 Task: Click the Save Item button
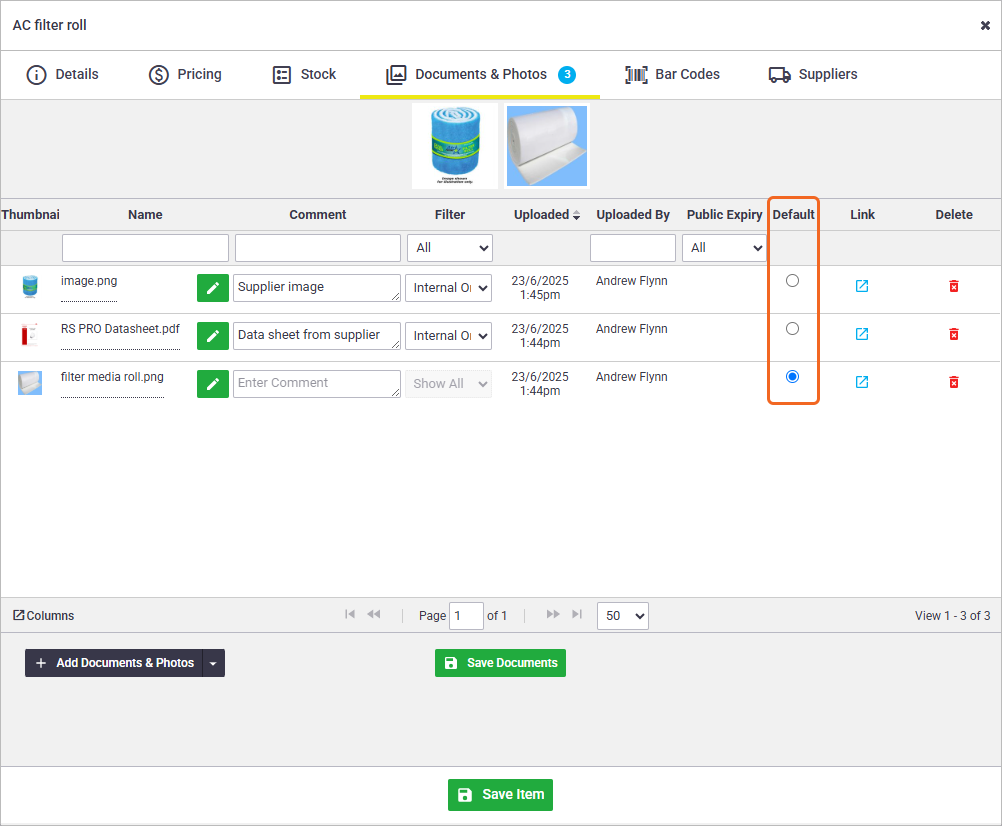500,795
